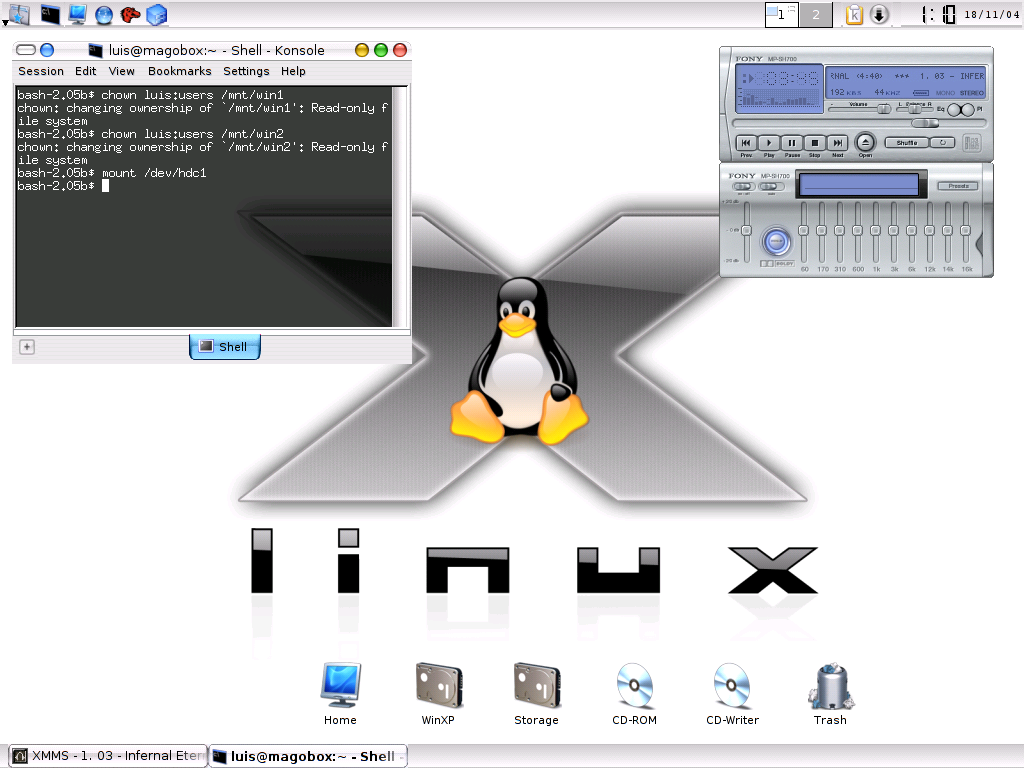Click the pill-shaped button in Konsole titlebar

coord(25,50)
